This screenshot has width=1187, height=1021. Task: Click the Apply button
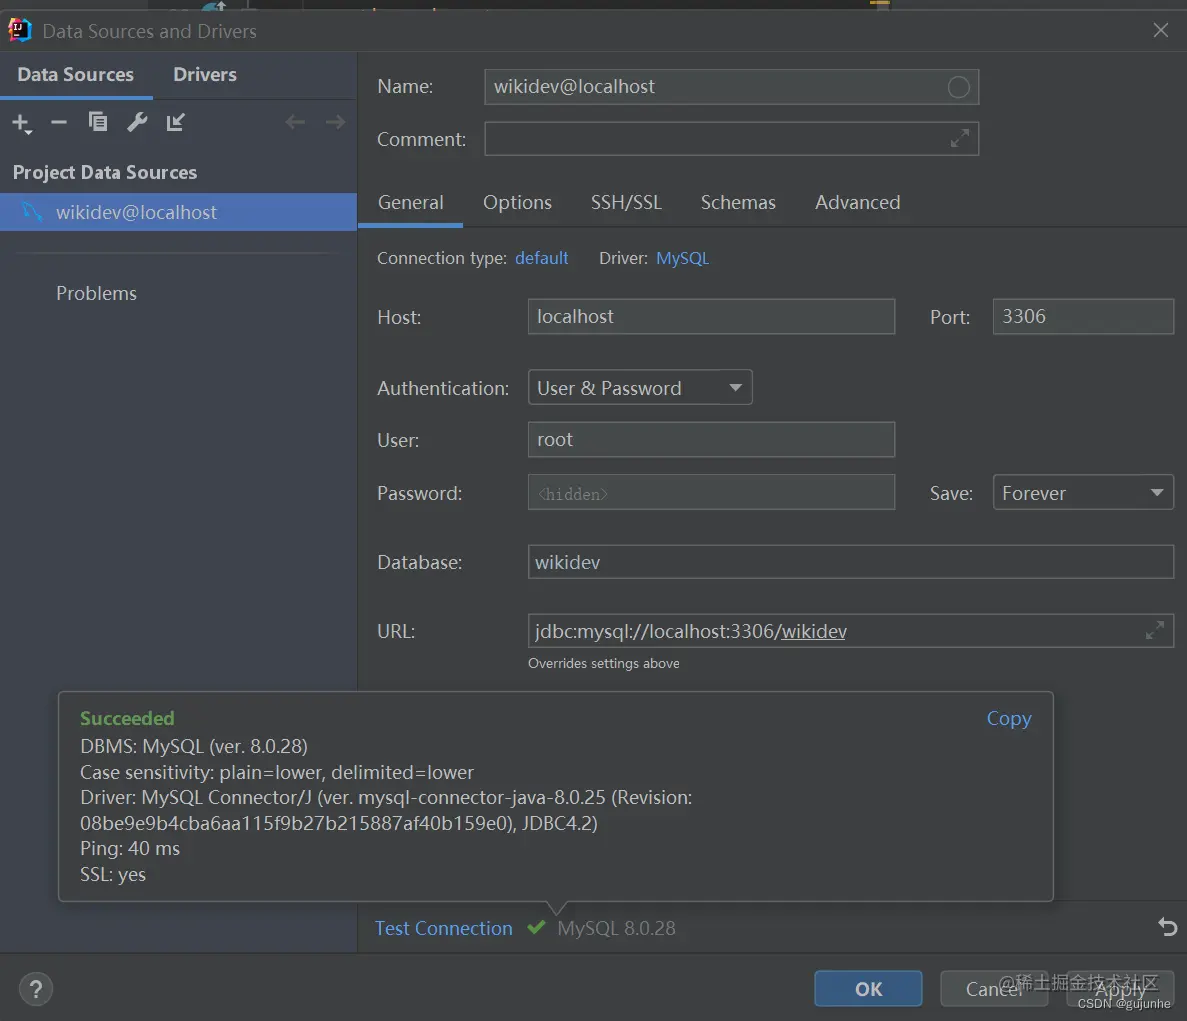pos(1120,988)
